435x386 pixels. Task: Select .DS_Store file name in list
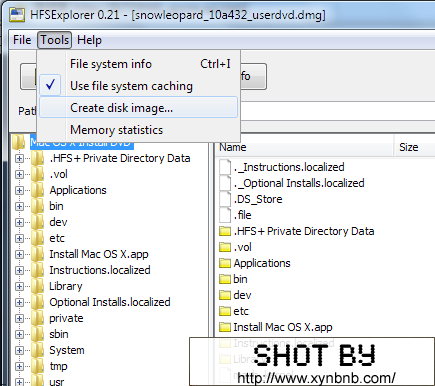click(x=258, y=199)
